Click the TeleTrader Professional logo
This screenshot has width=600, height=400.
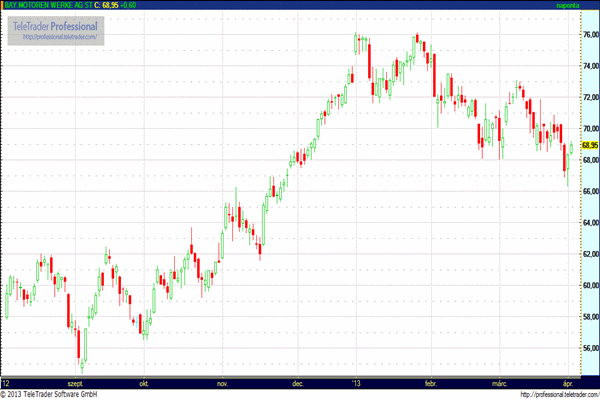57,25
